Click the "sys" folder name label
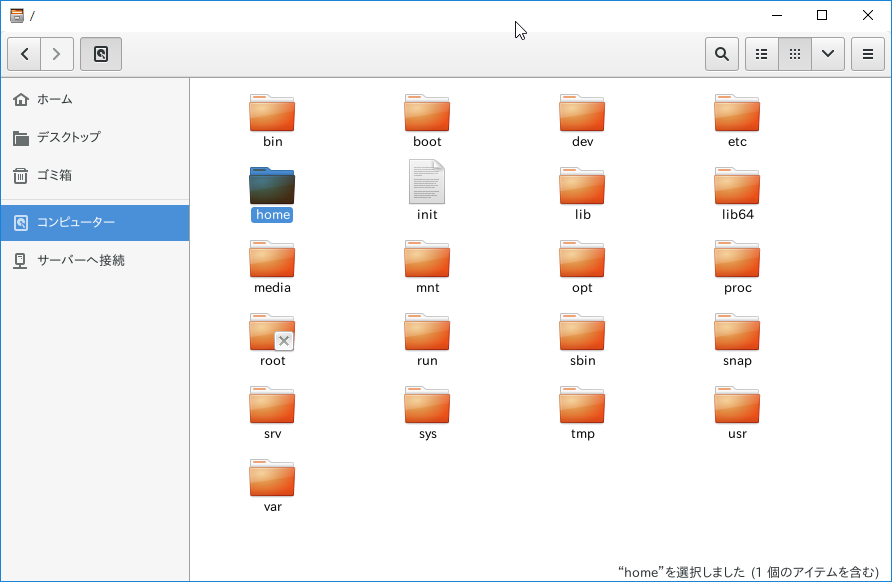Image resolution: width=892 pixels, height=582 pixels. [x=427, y=434]
